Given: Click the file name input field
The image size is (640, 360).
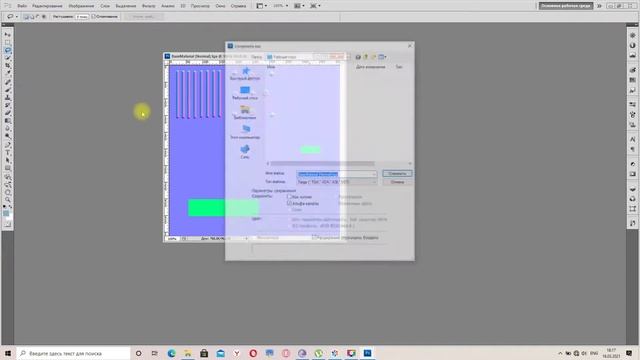Looking at the screenshot, I should click(x=337, y=174).
